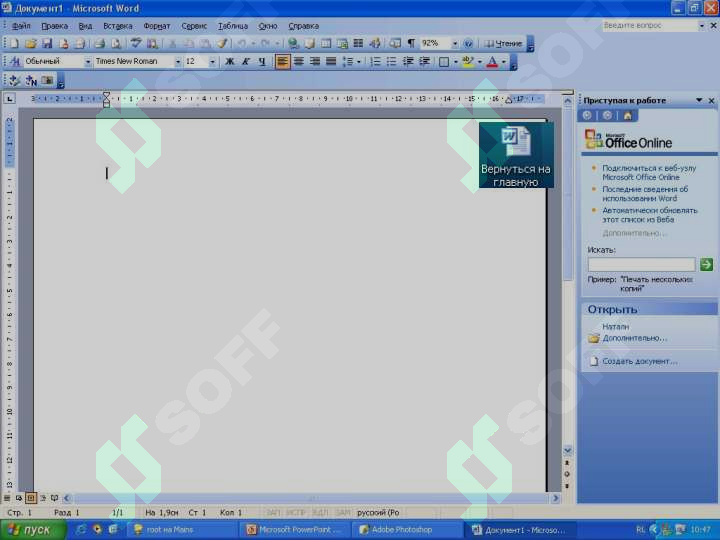The image size is (720, 540).
Task: Increase indent with the toolbar icon
Action: click(x=424, y=62)
